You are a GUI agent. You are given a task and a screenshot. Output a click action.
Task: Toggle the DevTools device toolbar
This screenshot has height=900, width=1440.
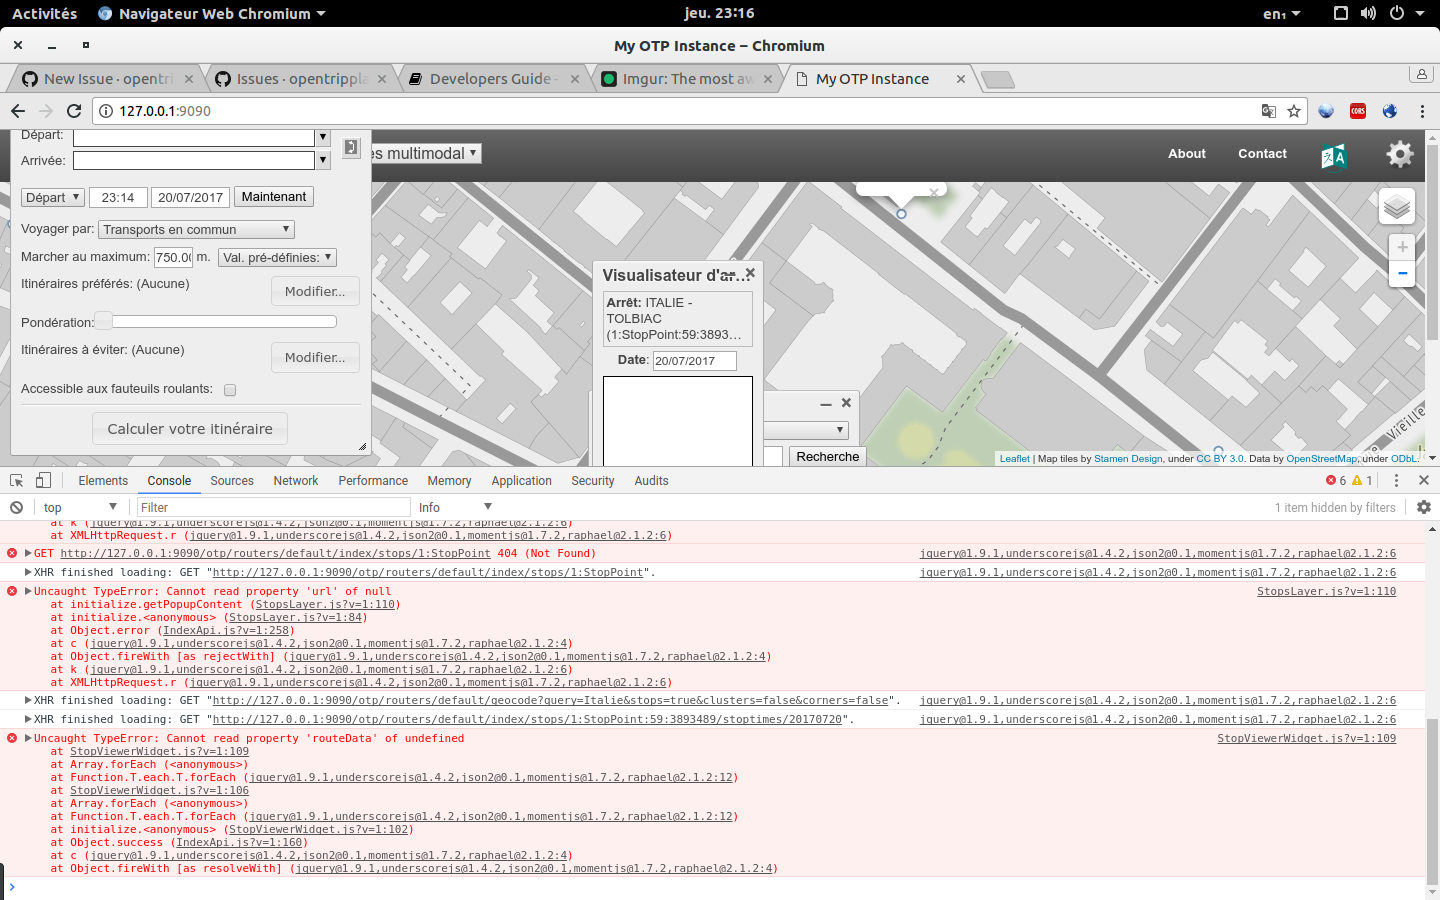[43, 481]
